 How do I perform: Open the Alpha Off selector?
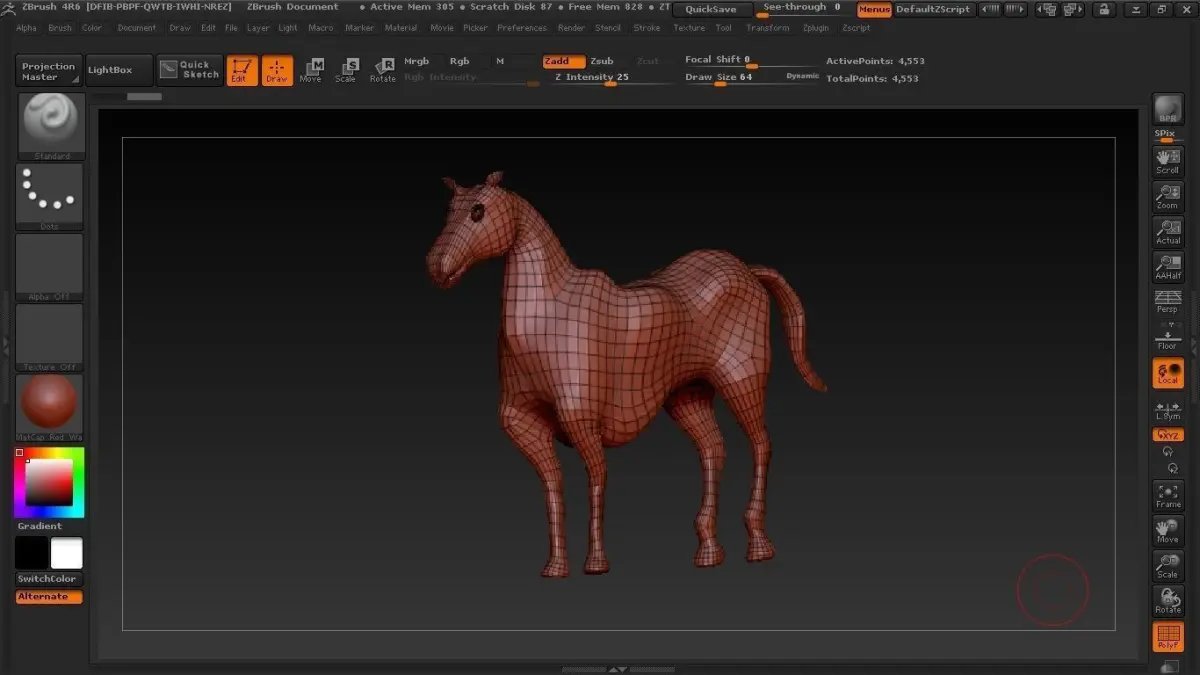tap(50, 267)
